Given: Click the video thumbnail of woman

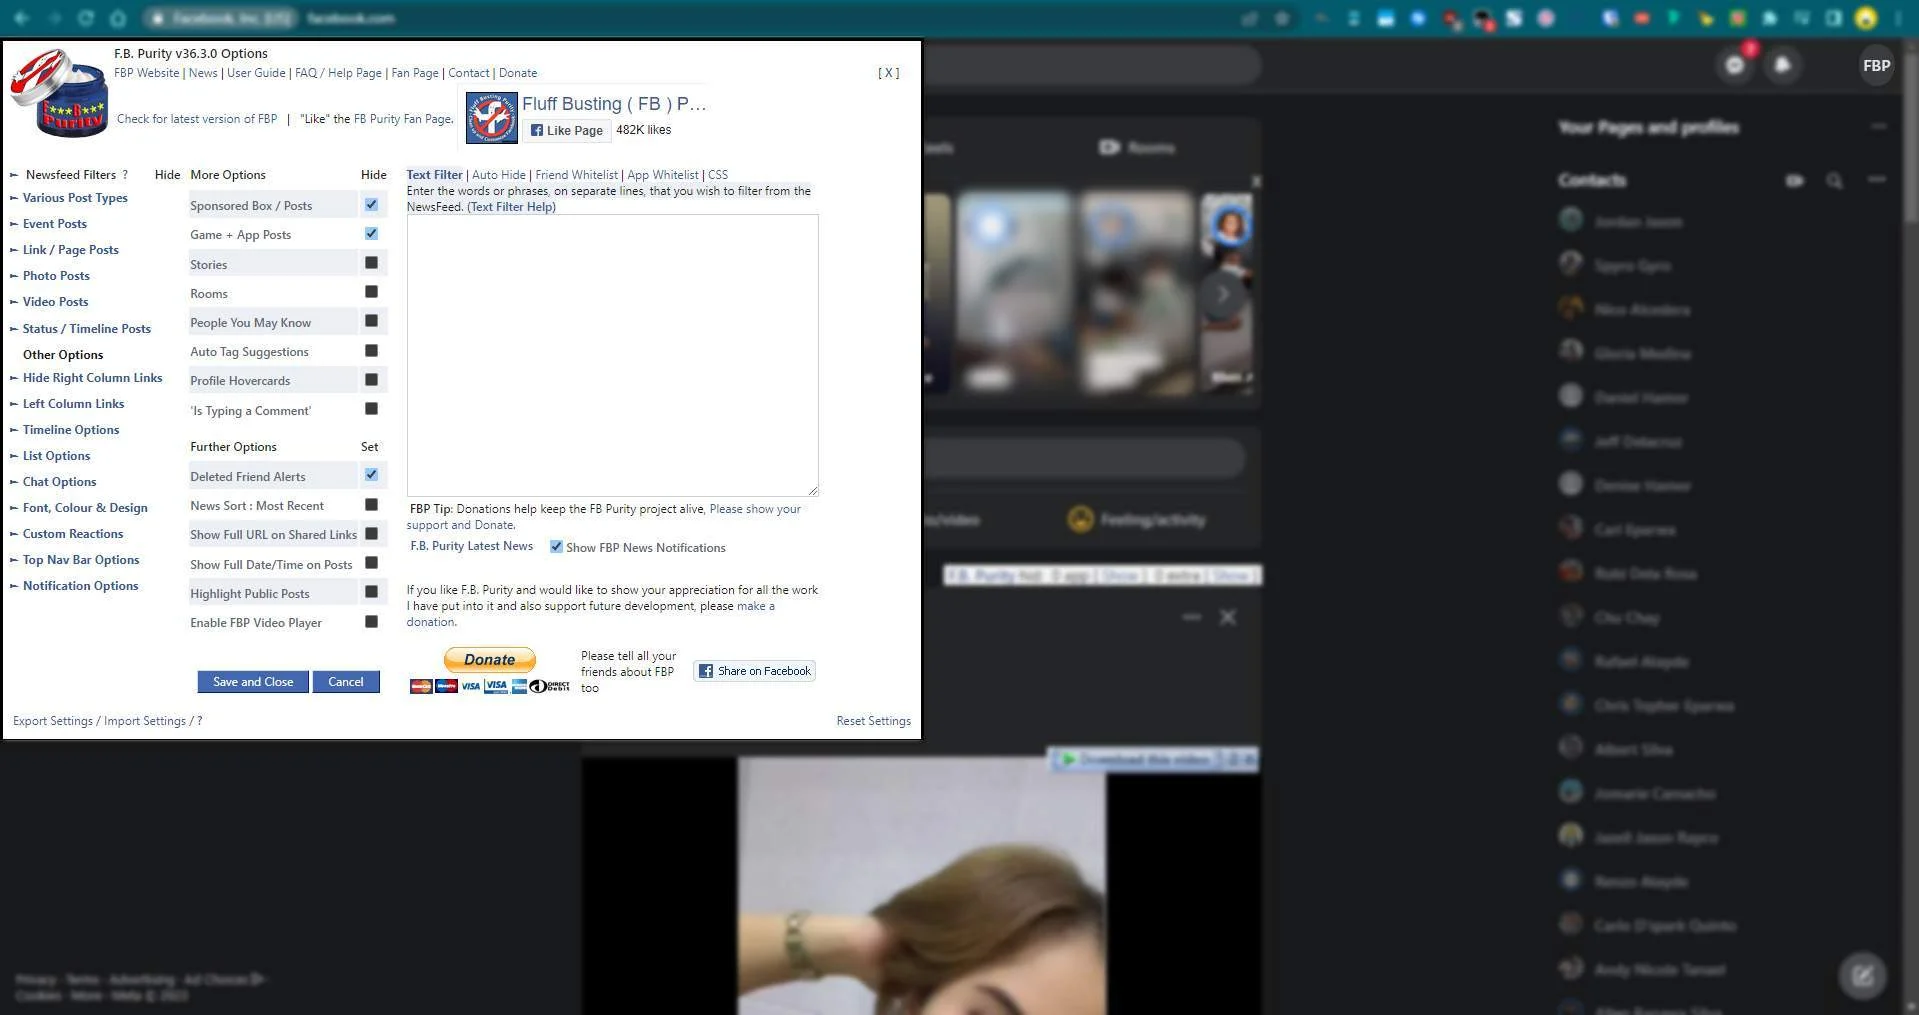Looking at the screenshot, I should [922, 885].
